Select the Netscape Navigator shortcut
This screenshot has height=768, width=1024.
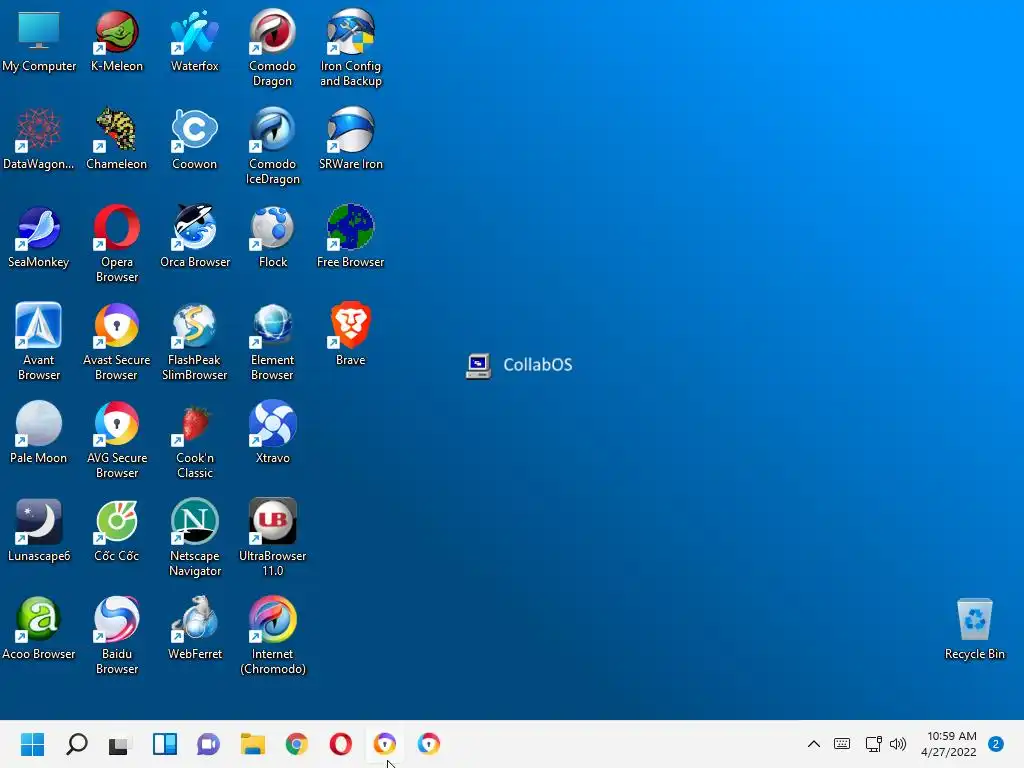[x=195, y=538]
